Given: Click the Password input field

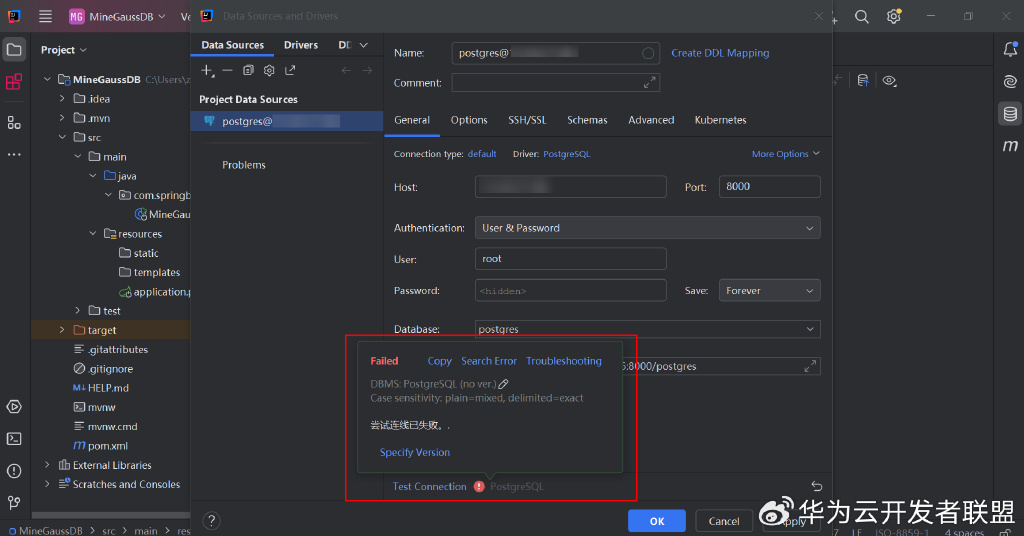Looking at the screenshot, I should click(571, 291).
